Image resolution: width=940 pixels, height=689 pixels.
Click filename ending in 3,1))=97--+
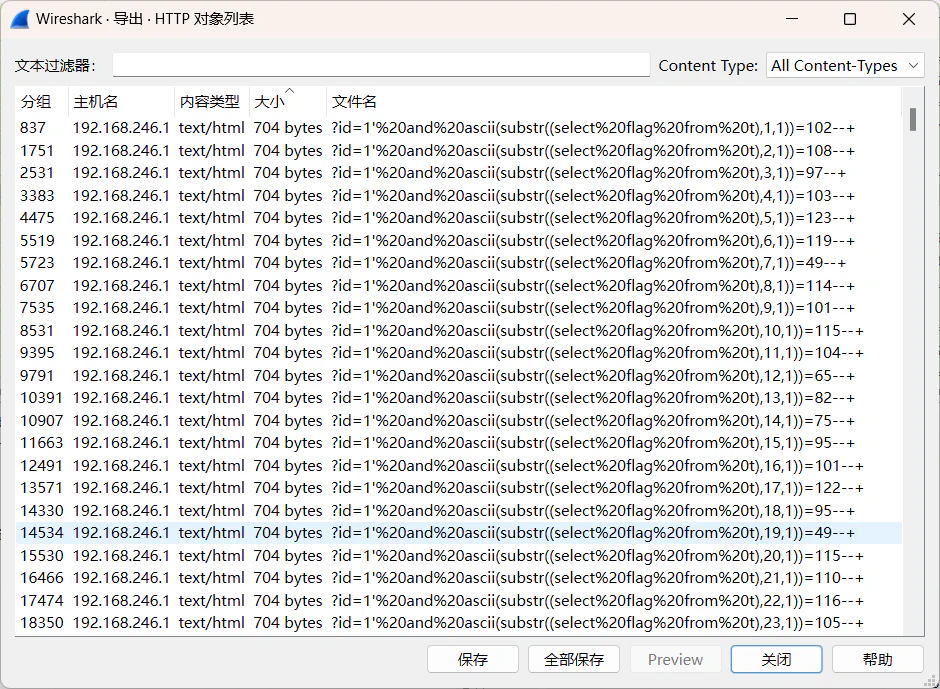[x=589, y=173]
